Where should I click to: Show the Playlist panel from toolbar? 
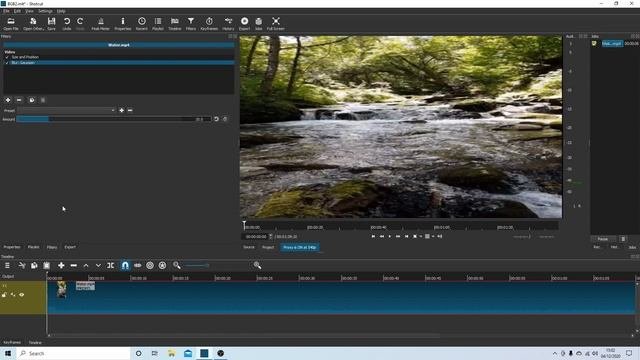pos(158,24)
